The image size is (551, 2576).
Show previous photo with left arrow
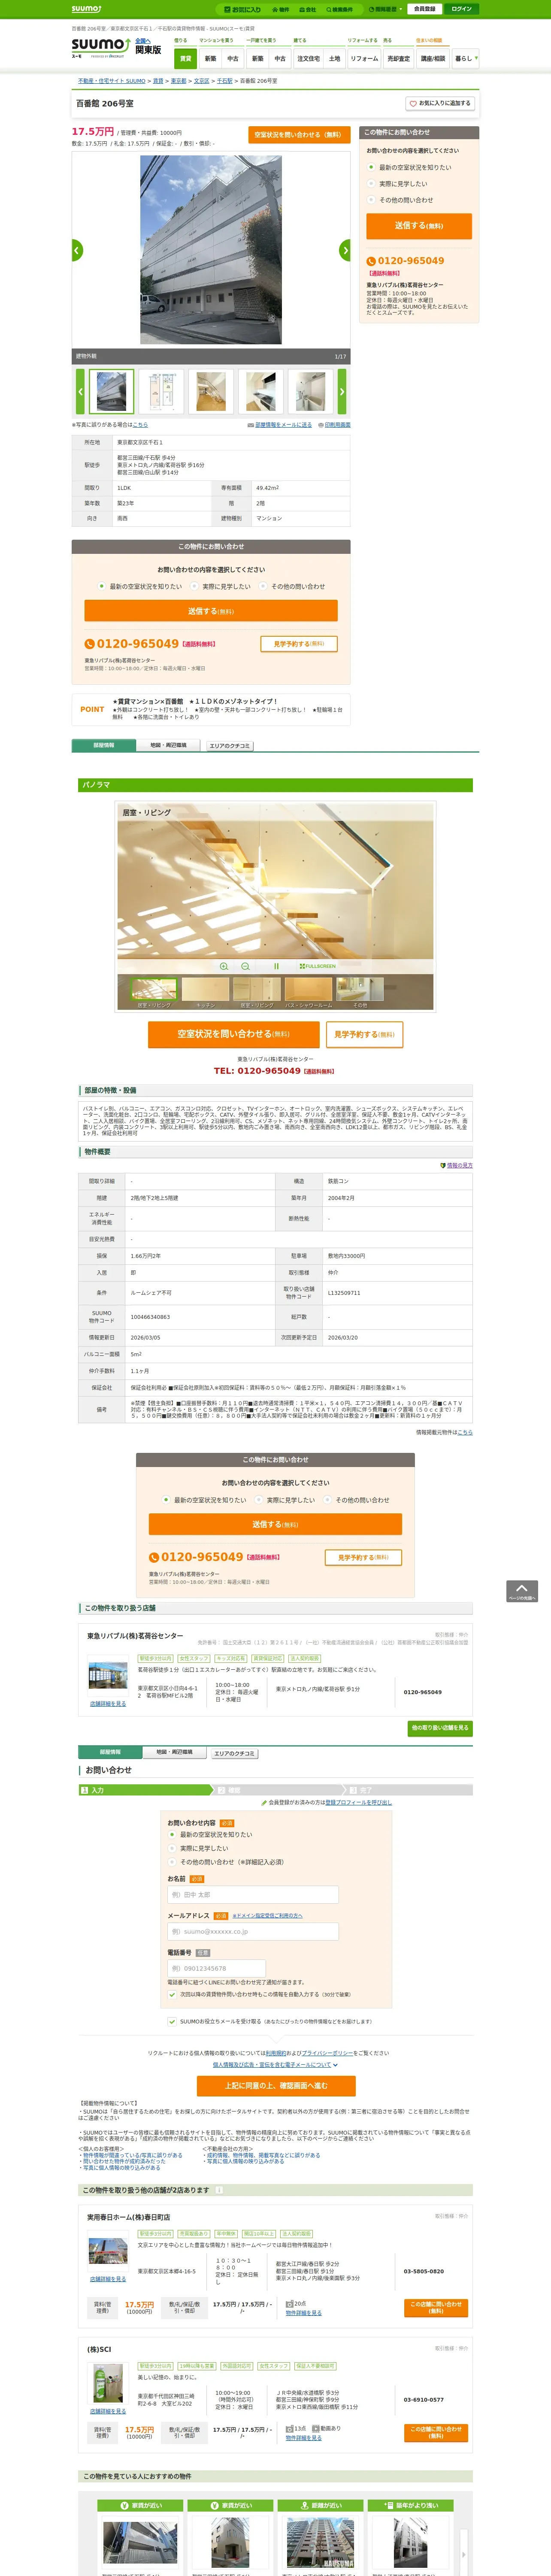(x=77, y=250)
